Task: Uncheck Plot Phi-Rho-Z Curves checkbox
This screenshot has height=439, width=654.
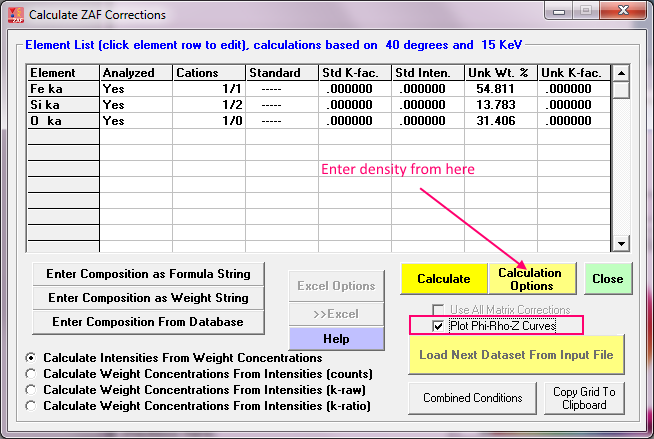Action: coord(438,326)
